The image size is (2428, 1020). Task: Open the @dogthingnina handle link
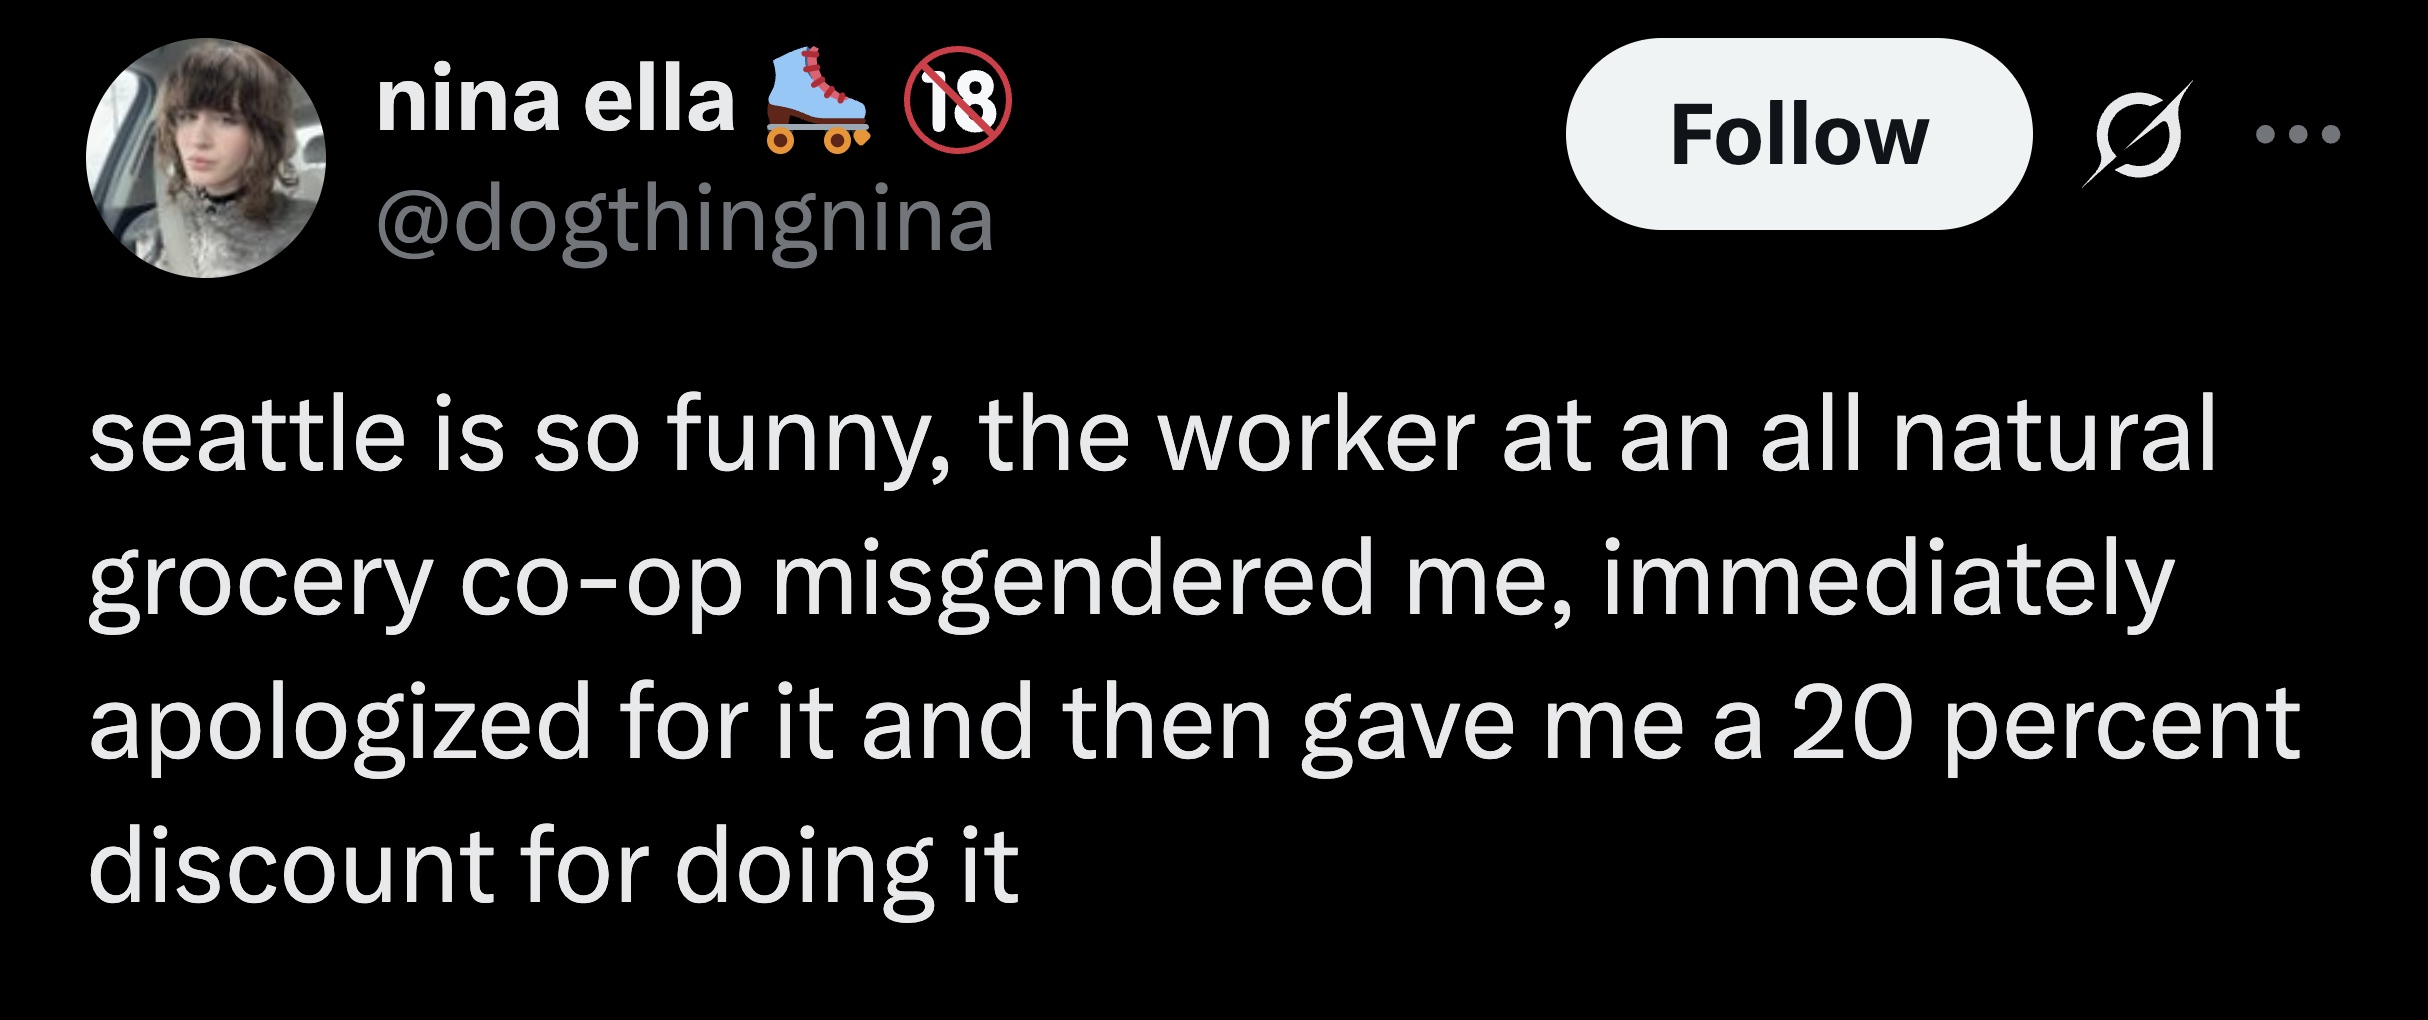[x=685, y=220]
